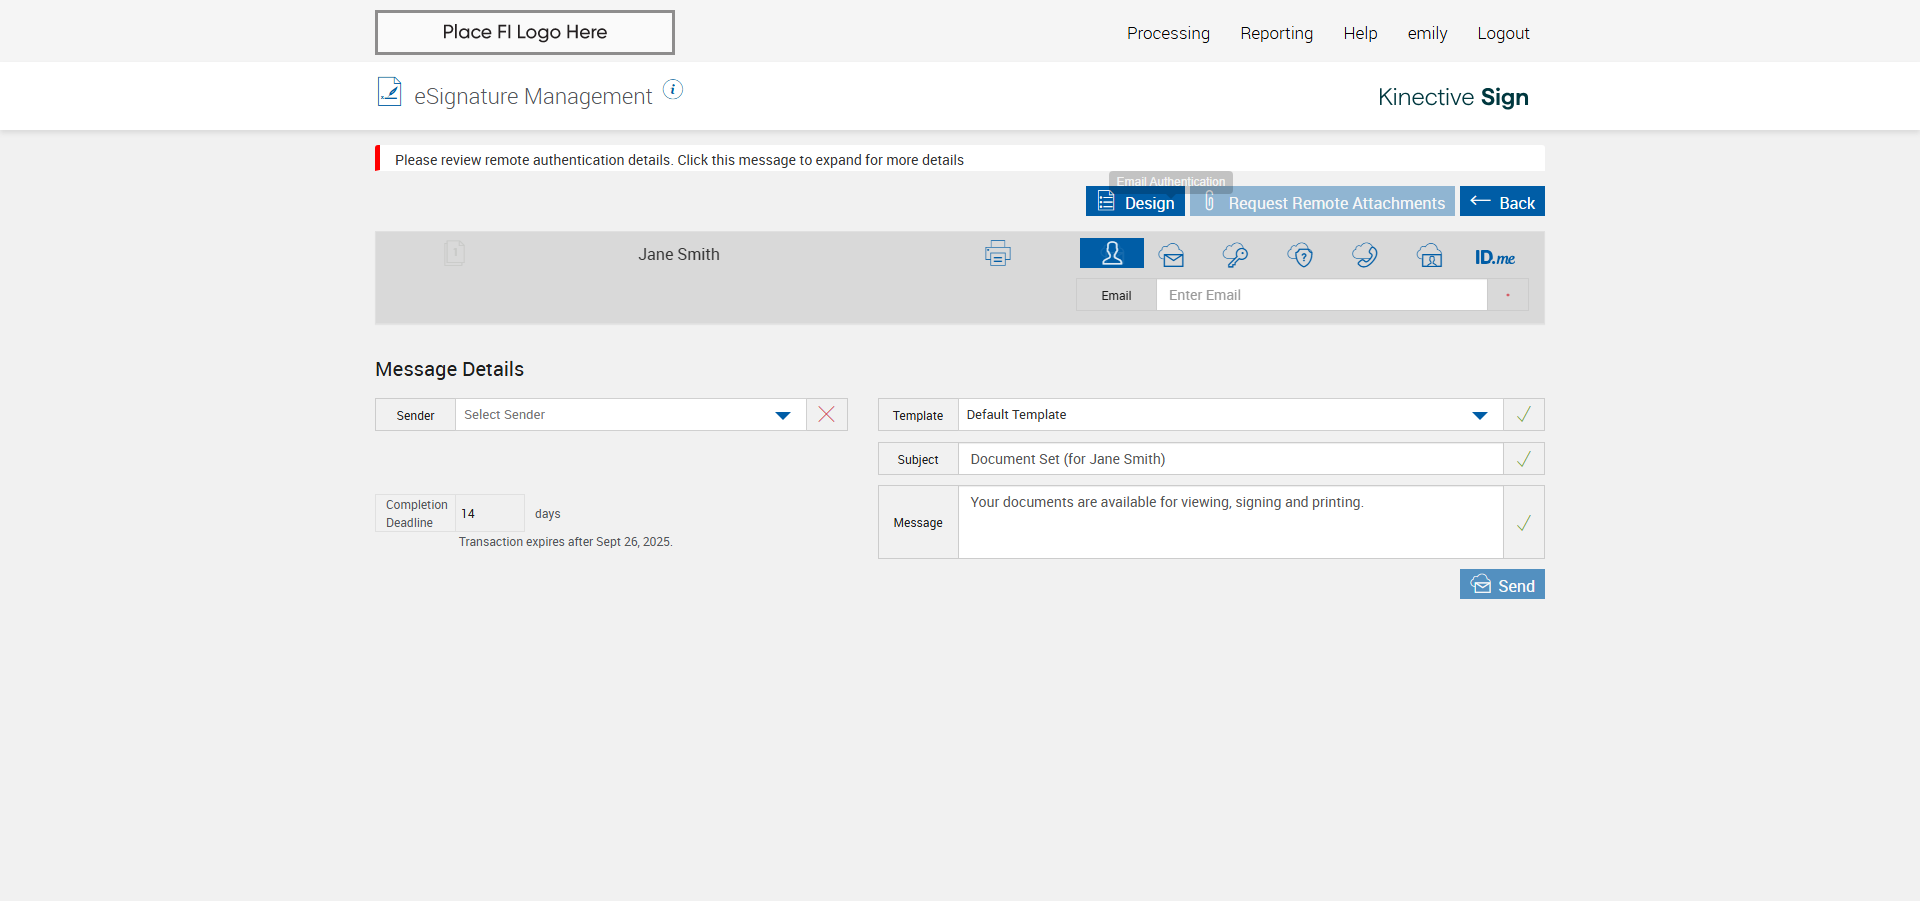Click the Place FI Logo Here box

click(x=525, y=32)
